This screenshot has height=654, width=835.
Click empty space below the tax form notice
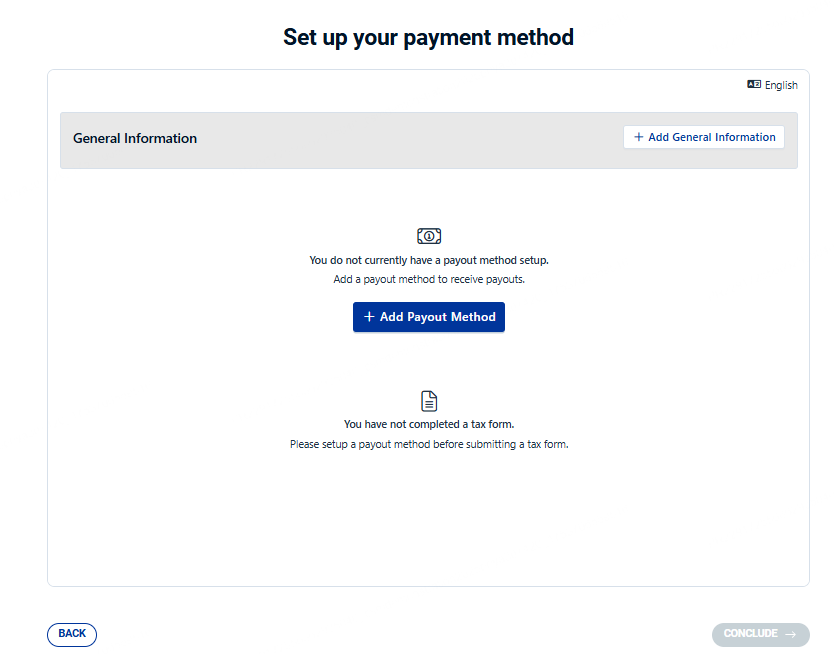click(x=429, y=520)
